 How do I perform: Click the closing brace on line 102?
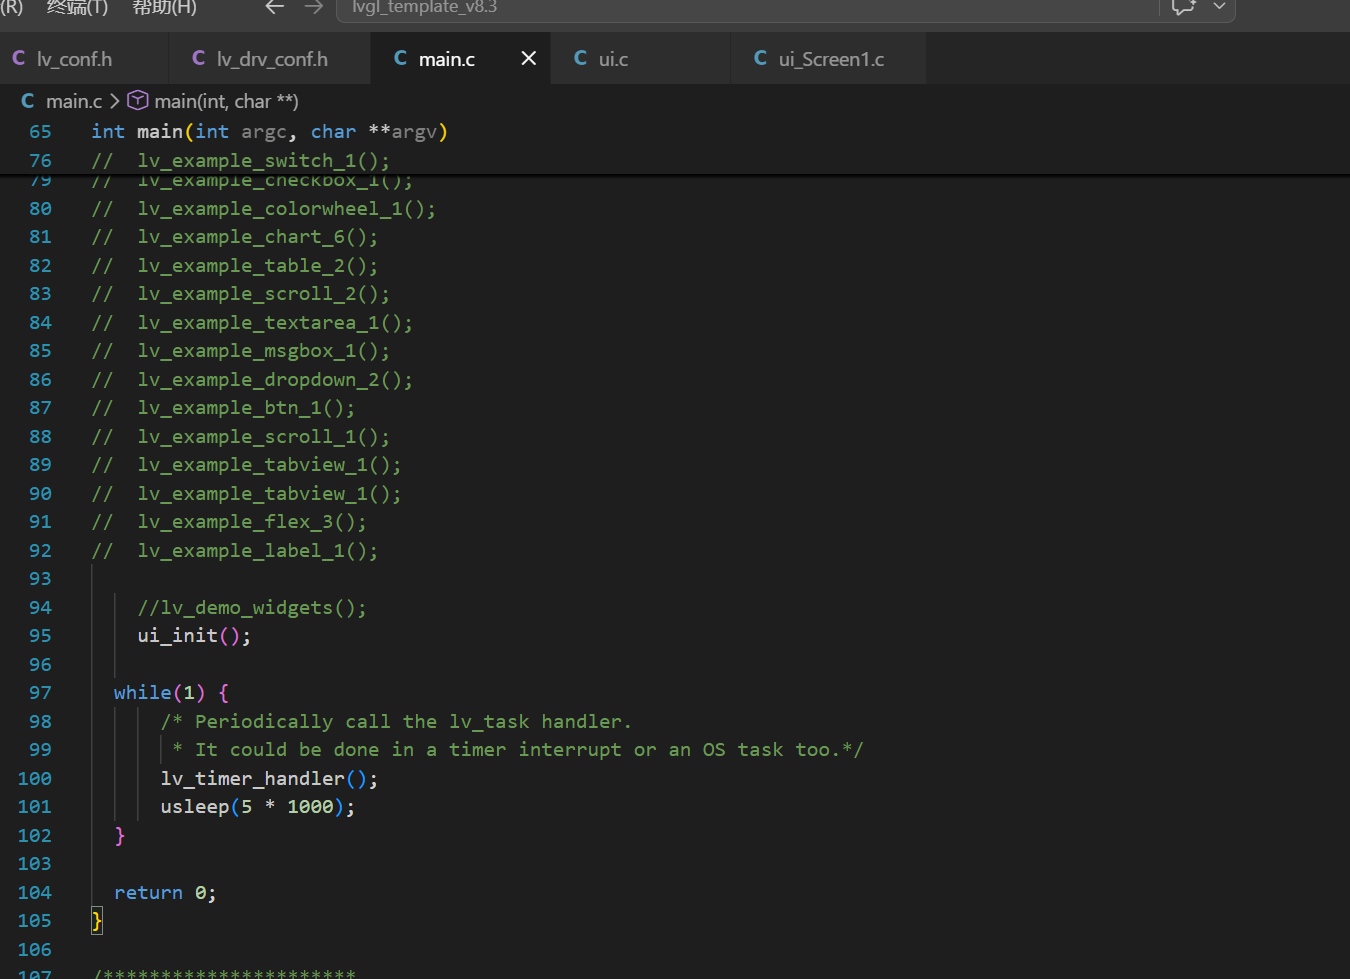point(120,836)
